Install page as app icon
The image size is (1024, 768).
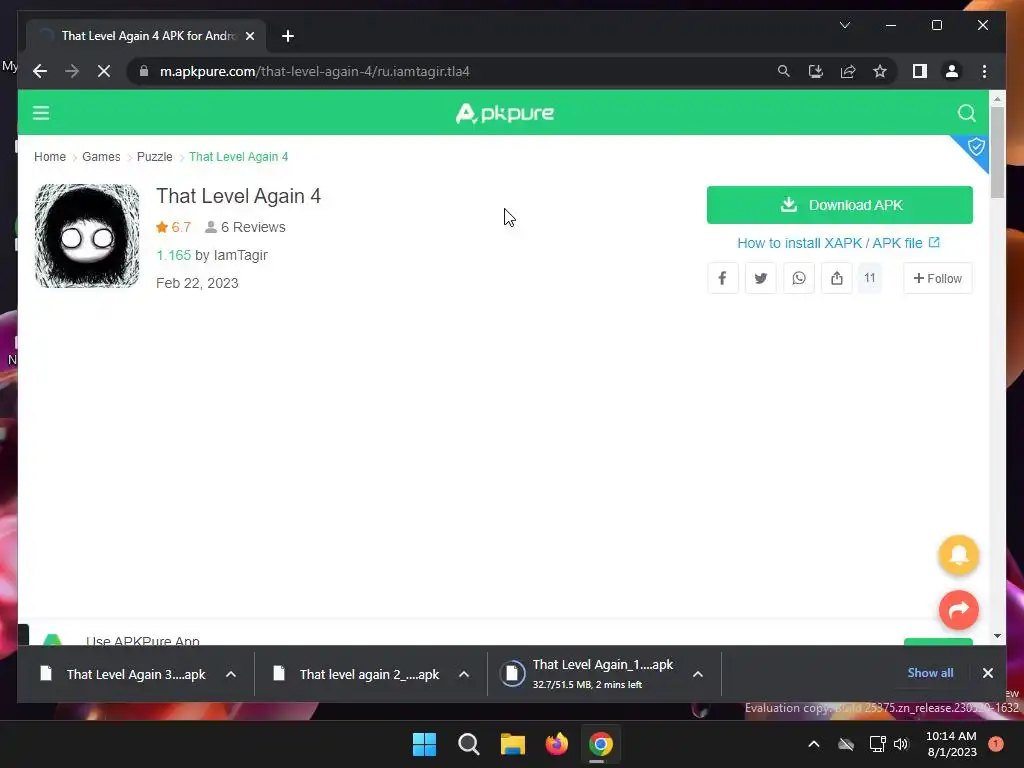pos(816,71)
